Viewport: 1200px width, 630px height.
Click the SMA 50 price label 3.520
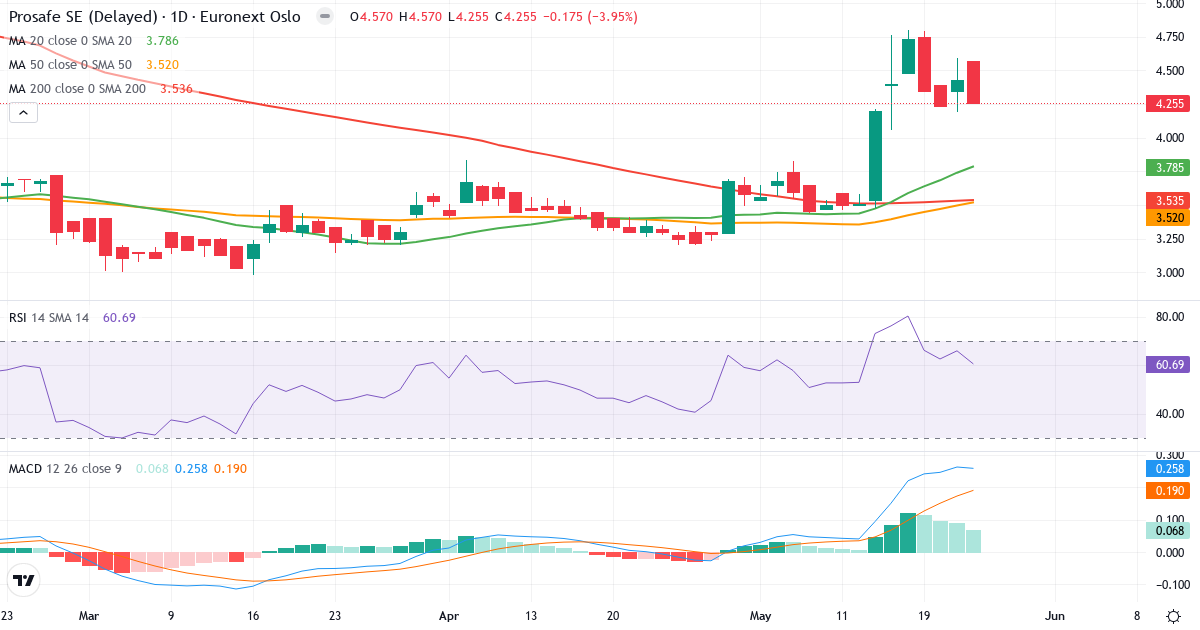coord(1169,217)
